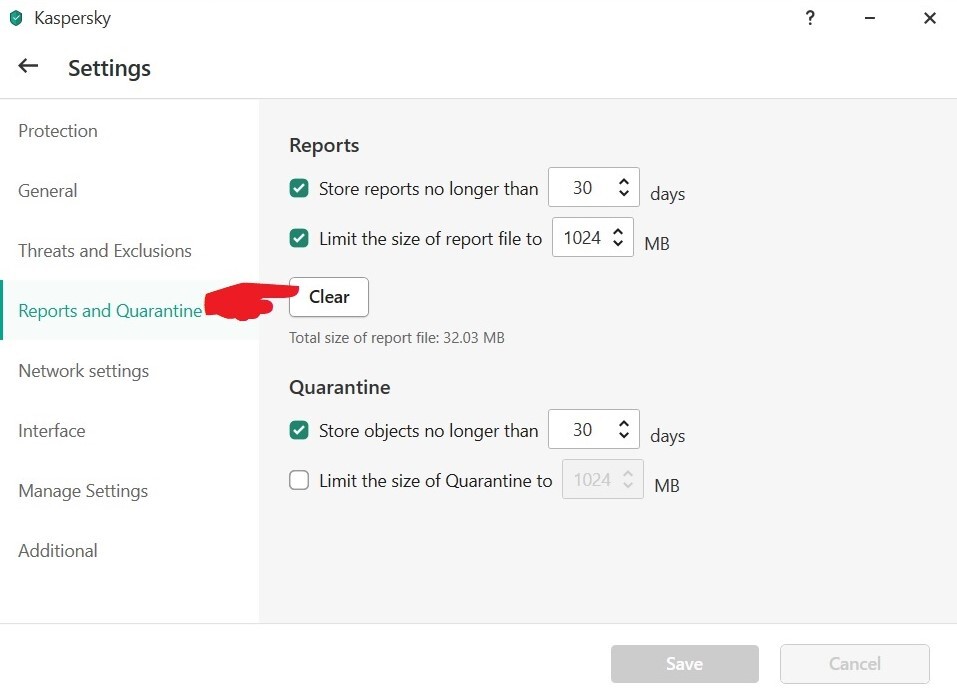957x699 pixels.
Task: Uncheck Store objects no longer than checkbox
Action: [299, 430]
